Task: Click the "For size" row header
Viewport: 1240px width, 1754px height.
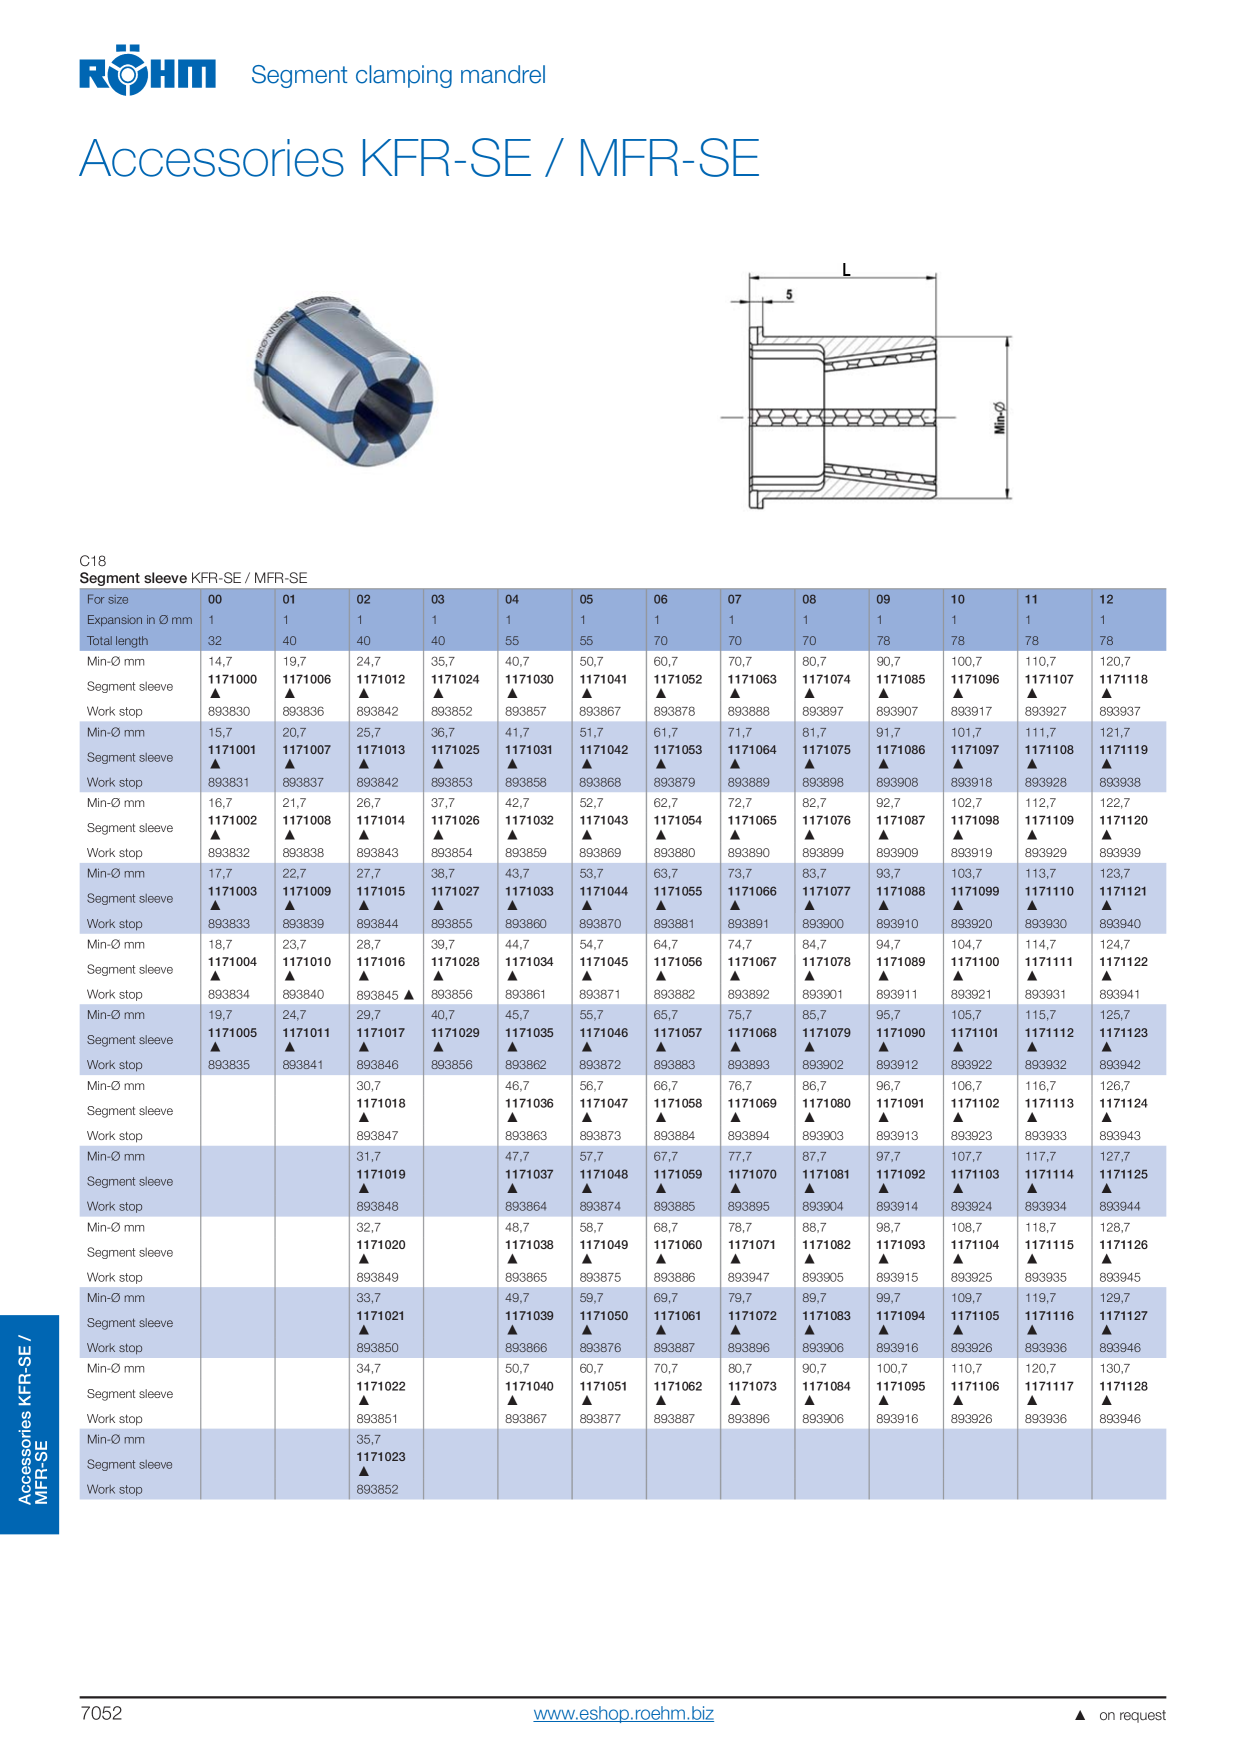Action: pos(108,600)
